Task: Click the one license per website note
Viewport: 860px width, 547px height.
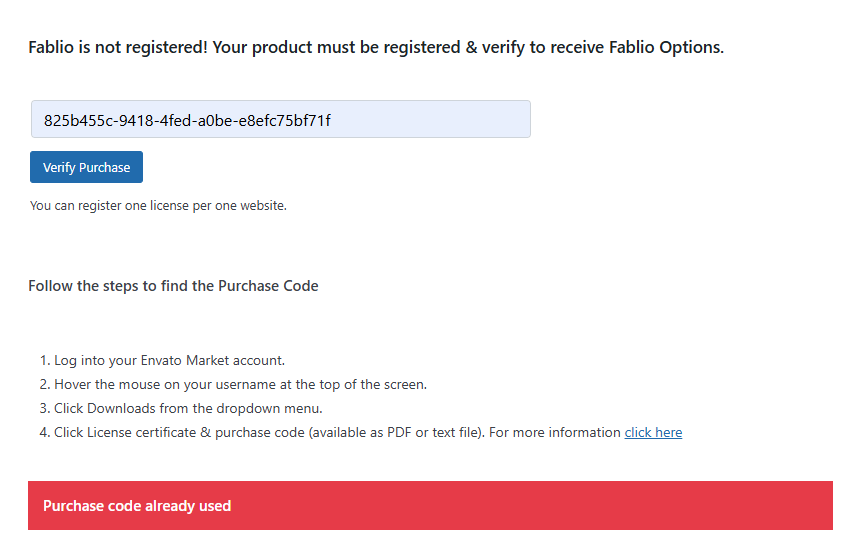Action: 158,206
